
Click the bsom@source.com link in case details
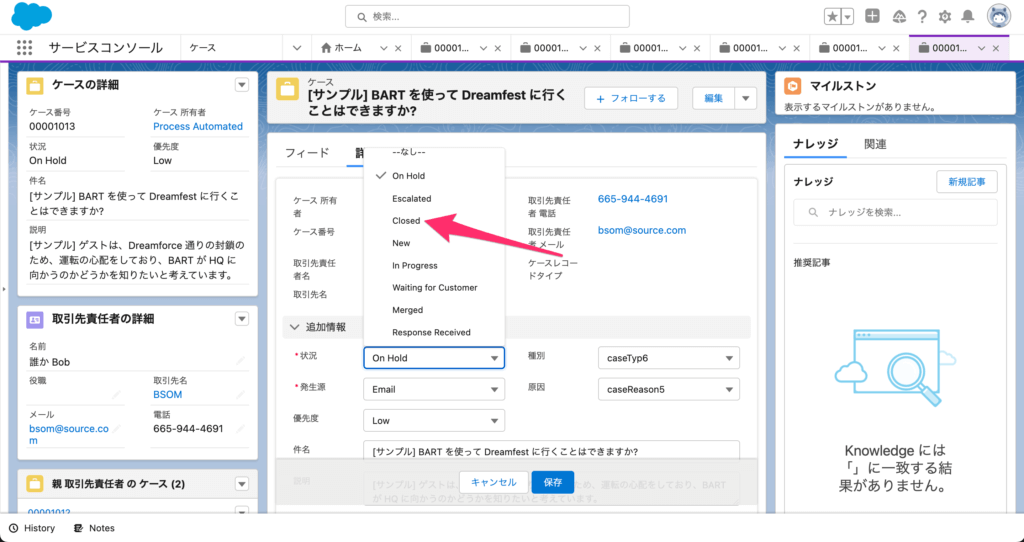(x=642, y=230)
